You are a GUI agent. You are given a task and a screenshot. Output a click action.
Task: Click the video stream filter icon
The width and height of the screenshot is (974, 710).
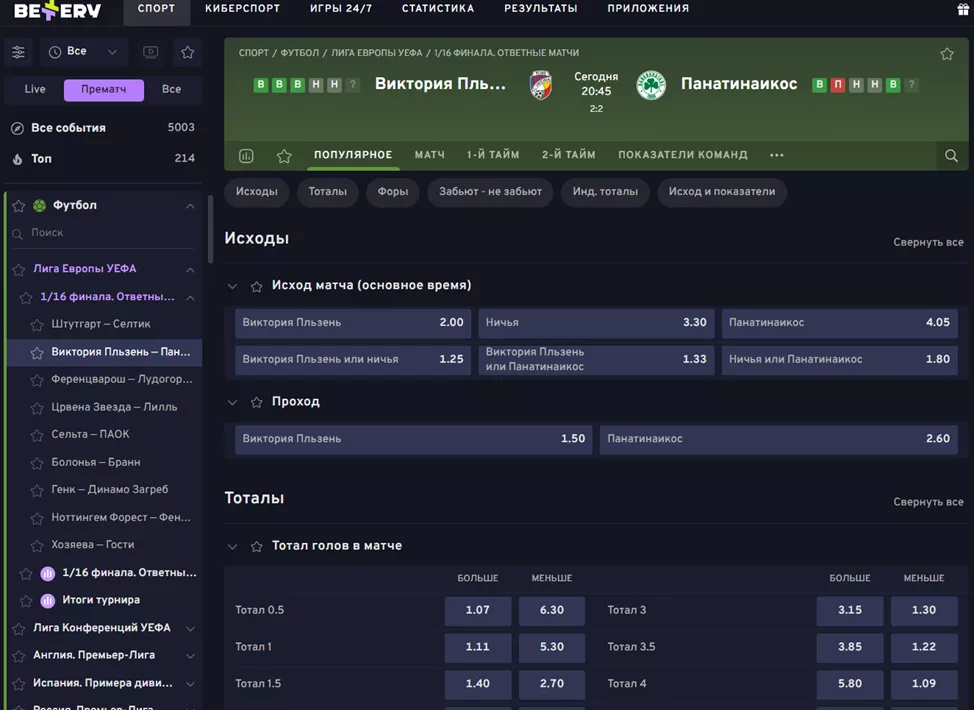click(x=150, y=52)
